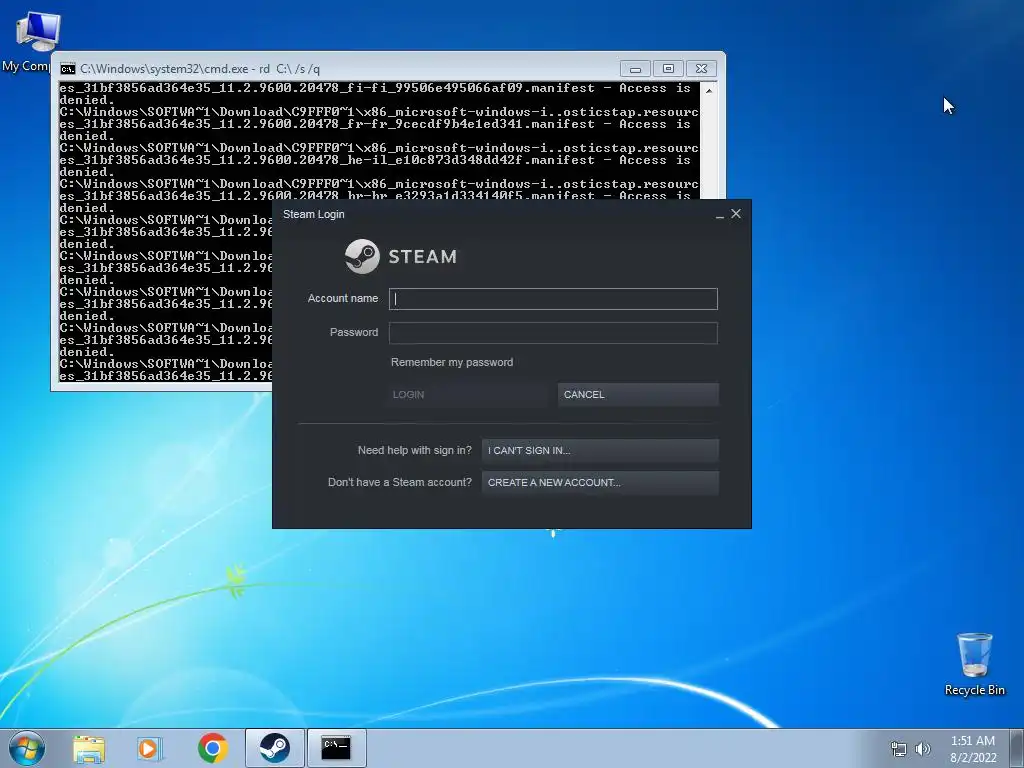Select Steam taskbar icon
Screen dimensions: 1024x768
(275, 748)
